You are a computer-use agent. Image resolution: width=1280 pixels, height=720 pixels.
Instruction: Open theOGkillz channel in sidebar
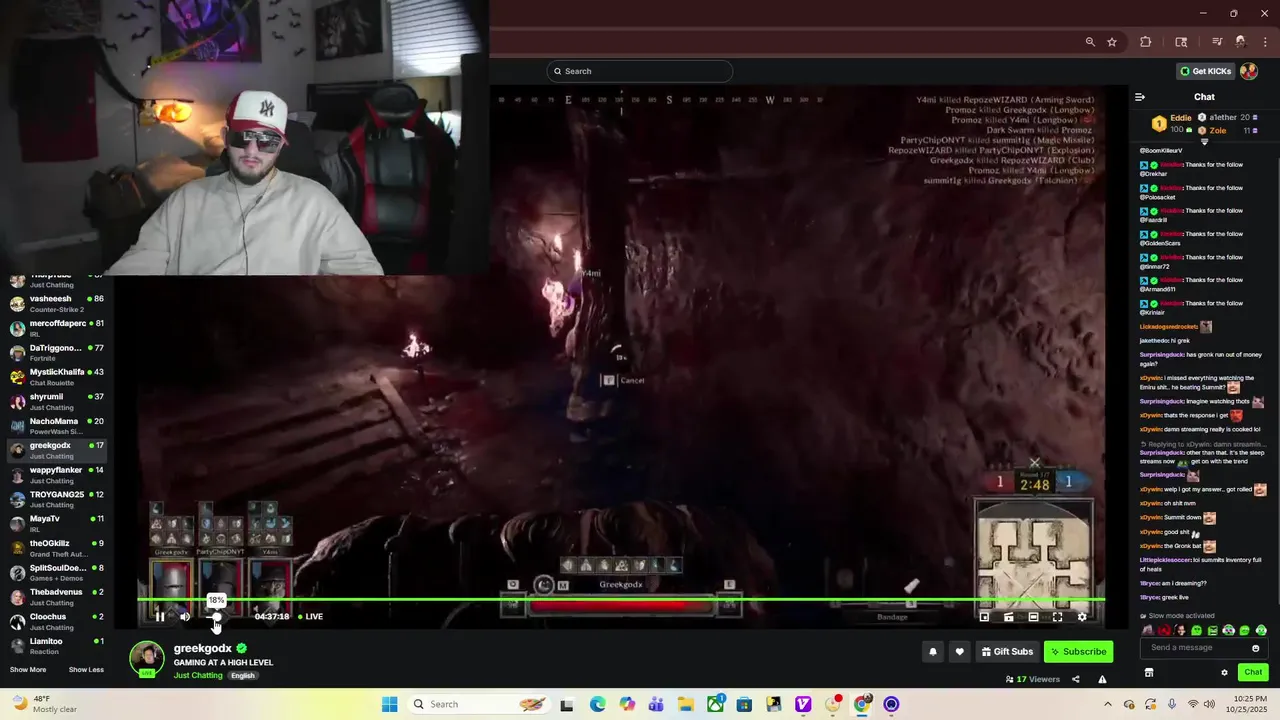(59, 548)
